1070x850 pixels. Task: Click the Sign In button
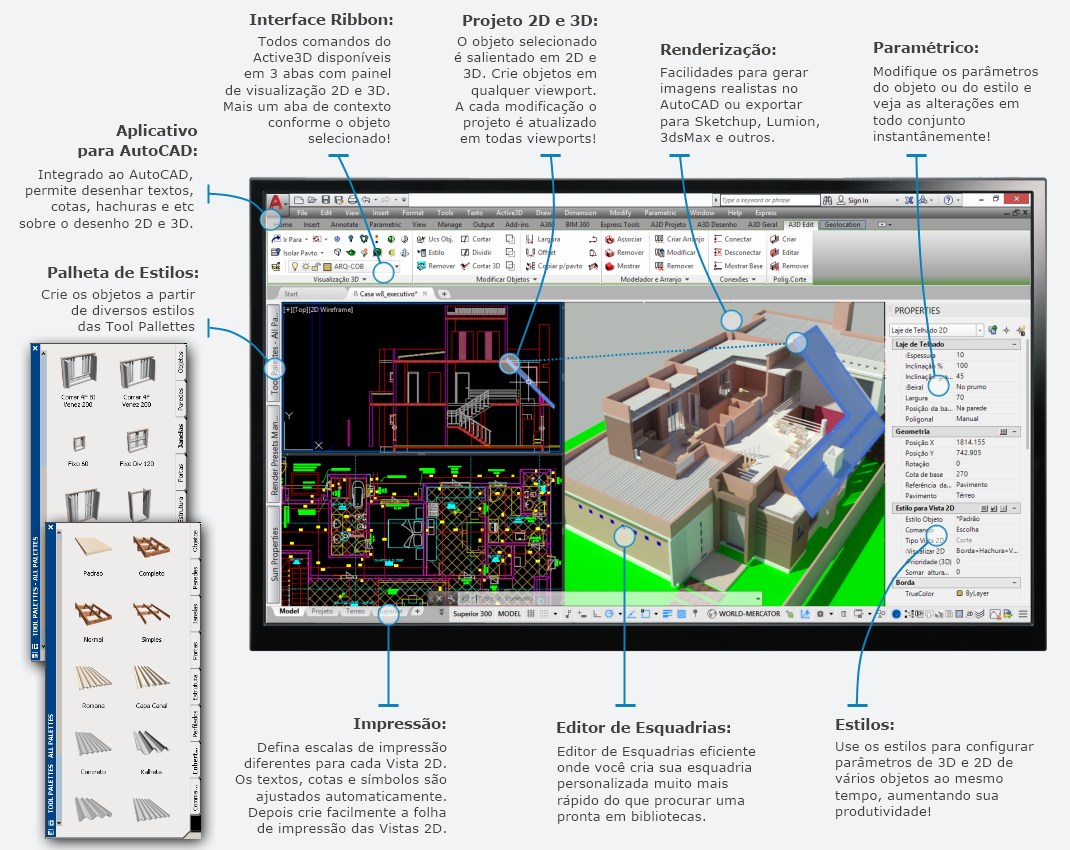(x=858, y=200)
